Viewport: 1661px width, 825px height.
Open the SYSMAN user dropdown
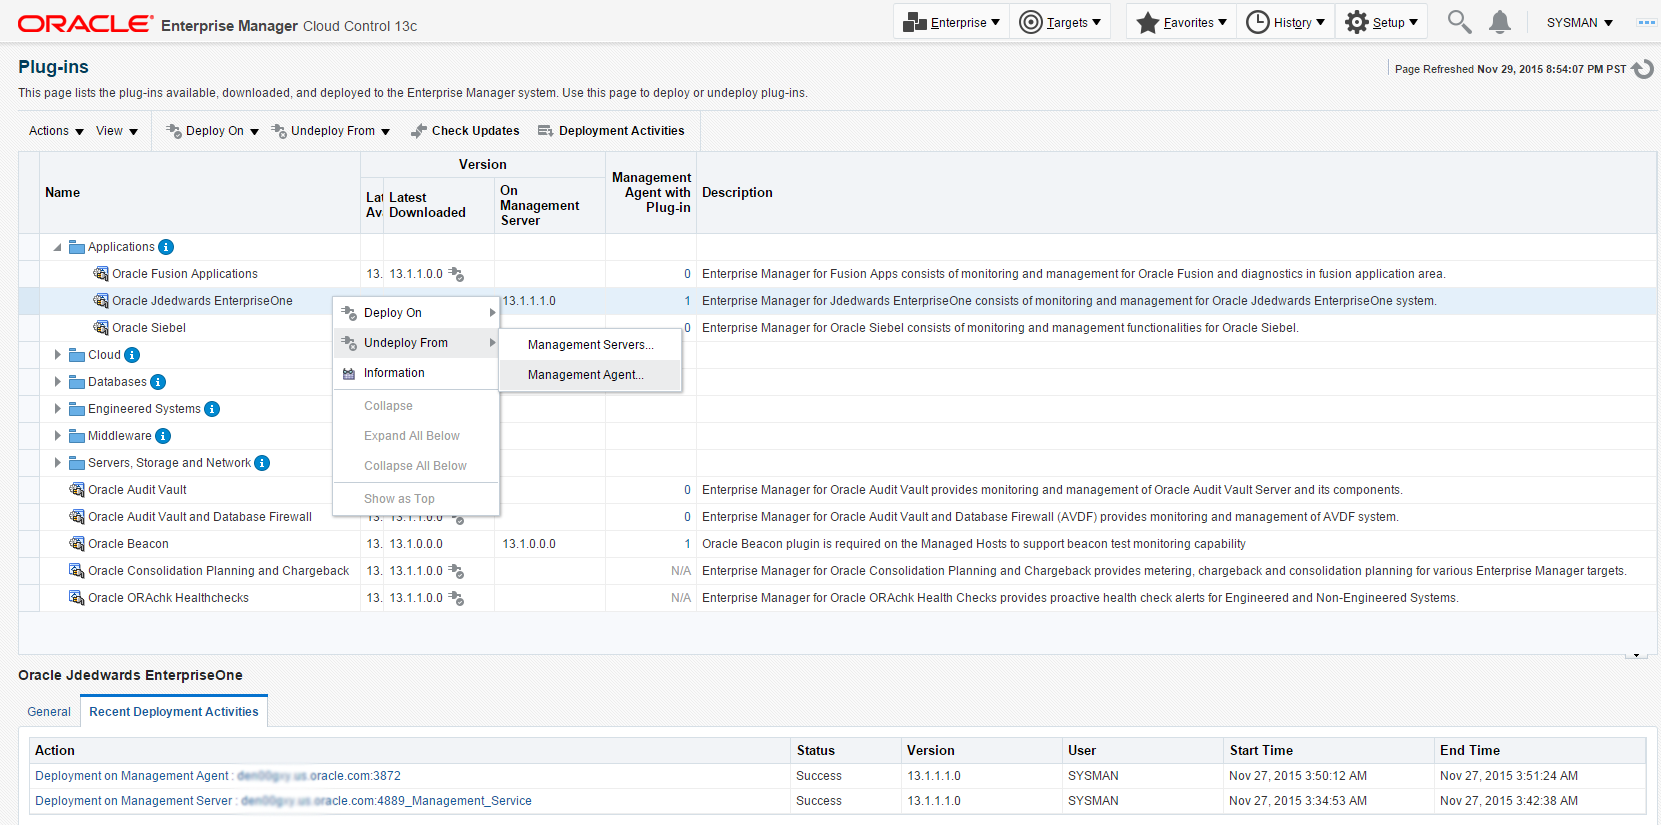(x=1579, y=22)
